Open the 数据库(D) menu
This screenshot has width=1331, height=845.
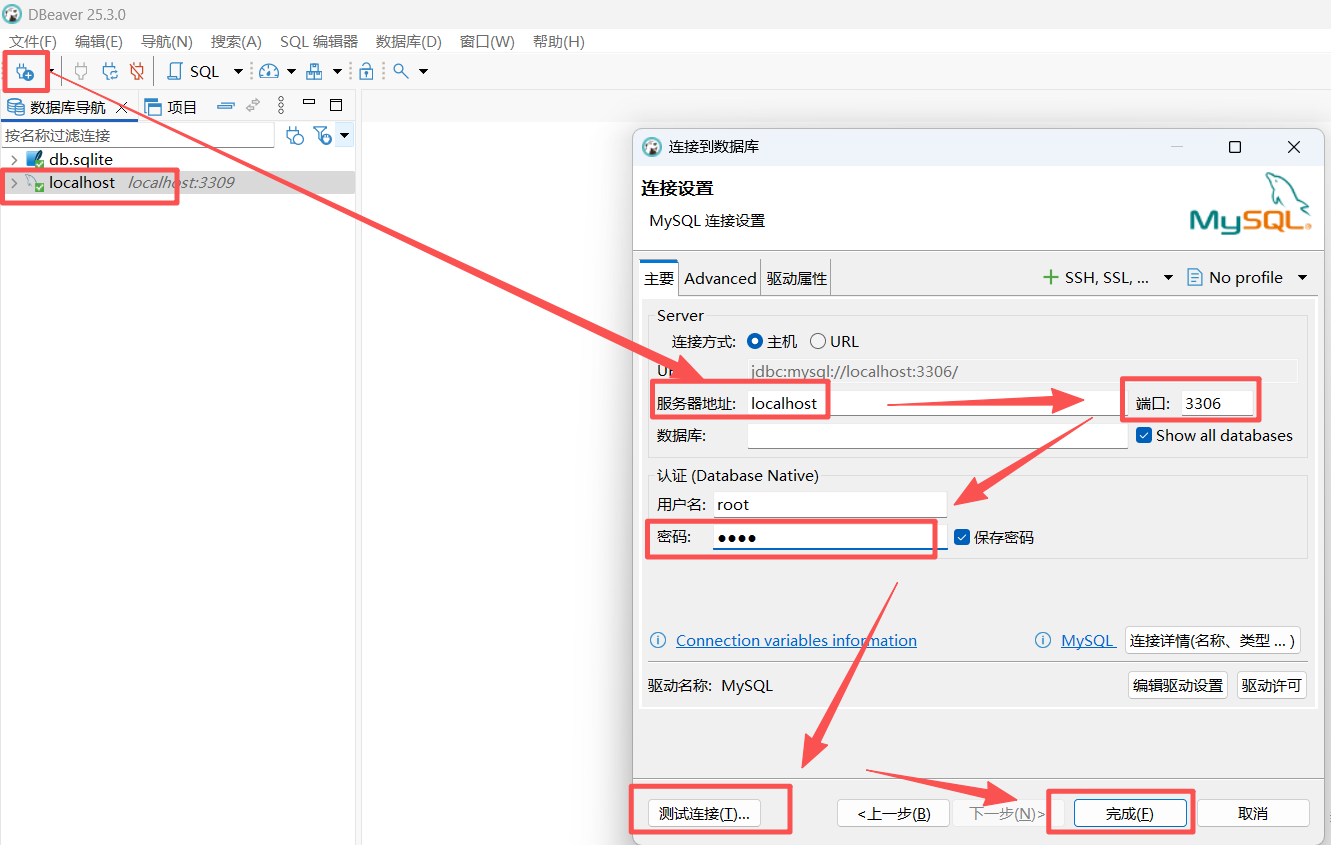click(x=408, y=41)
